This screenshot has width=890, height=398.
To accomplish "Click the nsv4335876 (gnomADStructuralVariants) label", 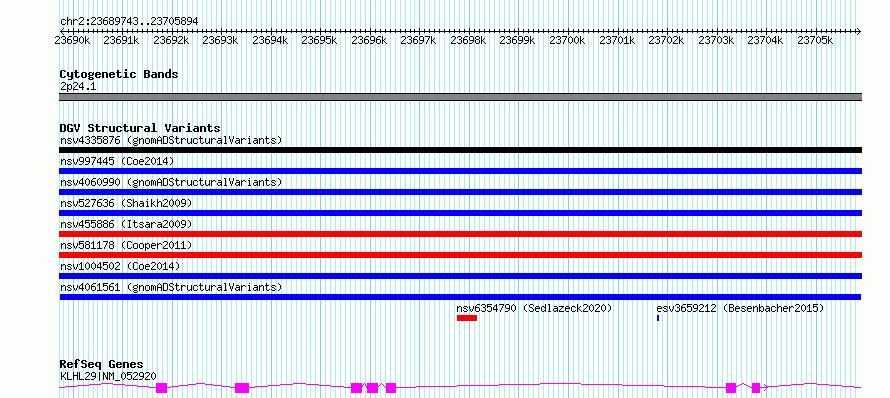I will click(x=171, y=140).
